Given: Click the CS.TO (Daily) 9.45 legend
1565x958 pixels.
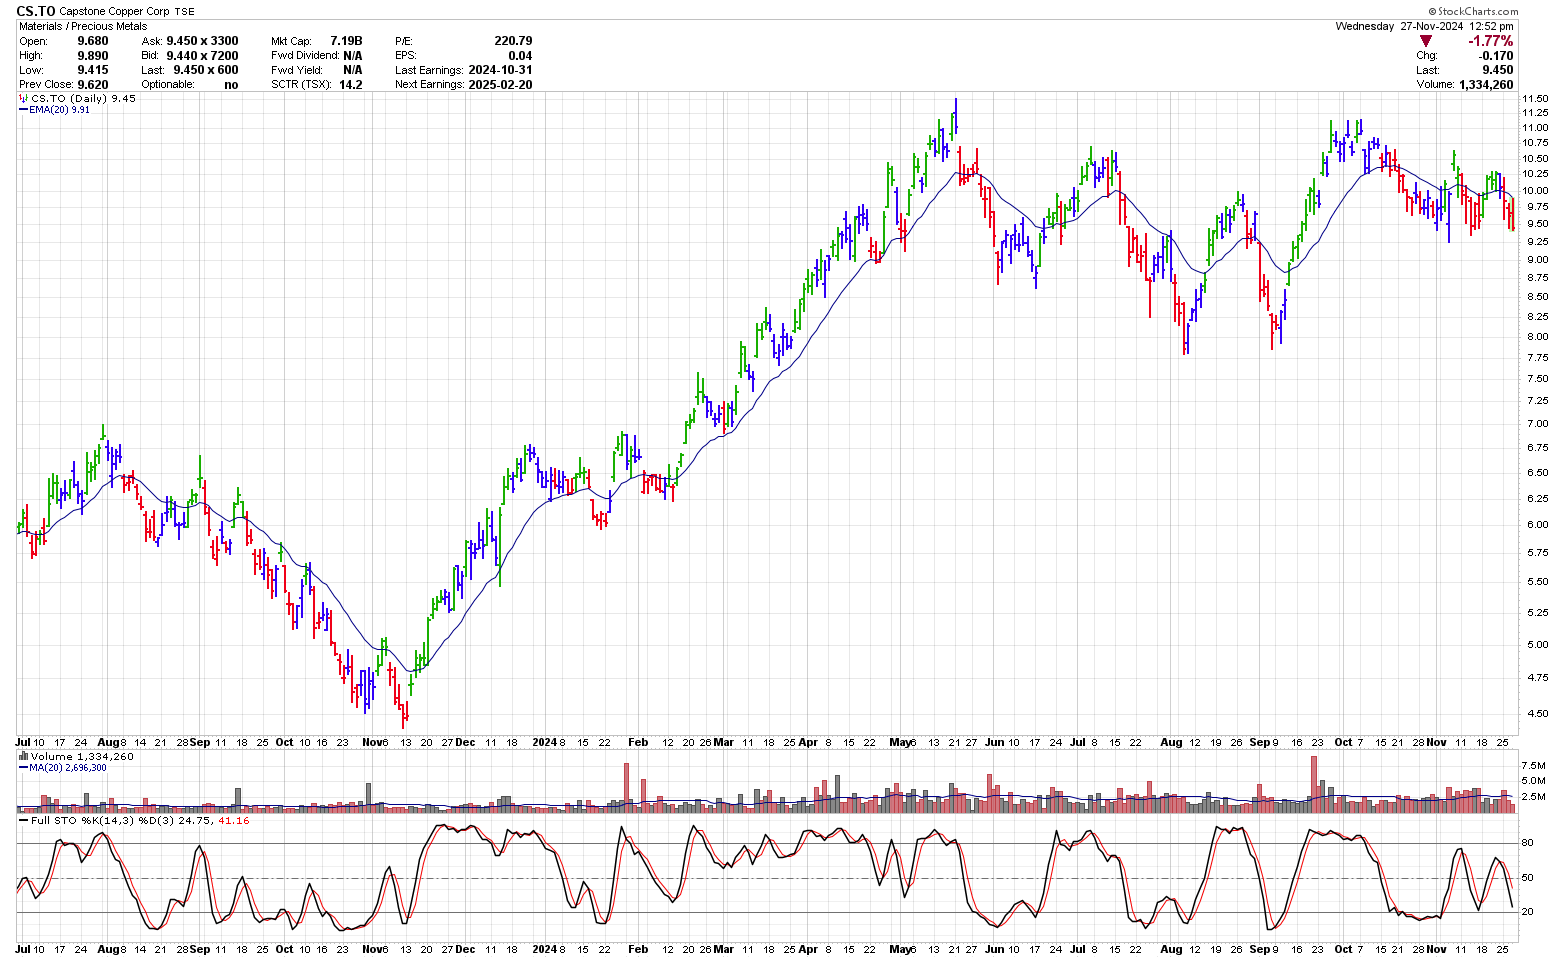Looking at the screenshot, I should click(78, 98).
